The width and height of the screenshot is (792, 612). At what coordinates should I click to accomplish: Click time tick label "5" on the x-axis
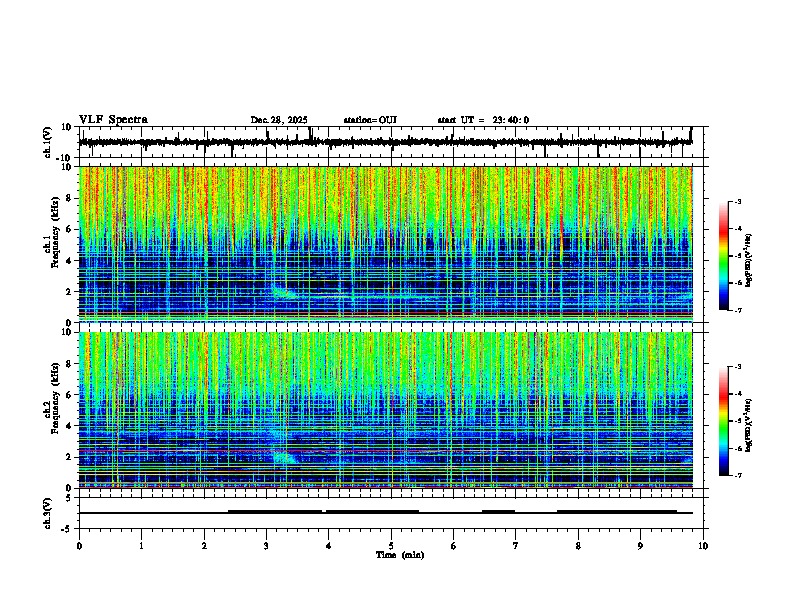click(x=391, y=546)
